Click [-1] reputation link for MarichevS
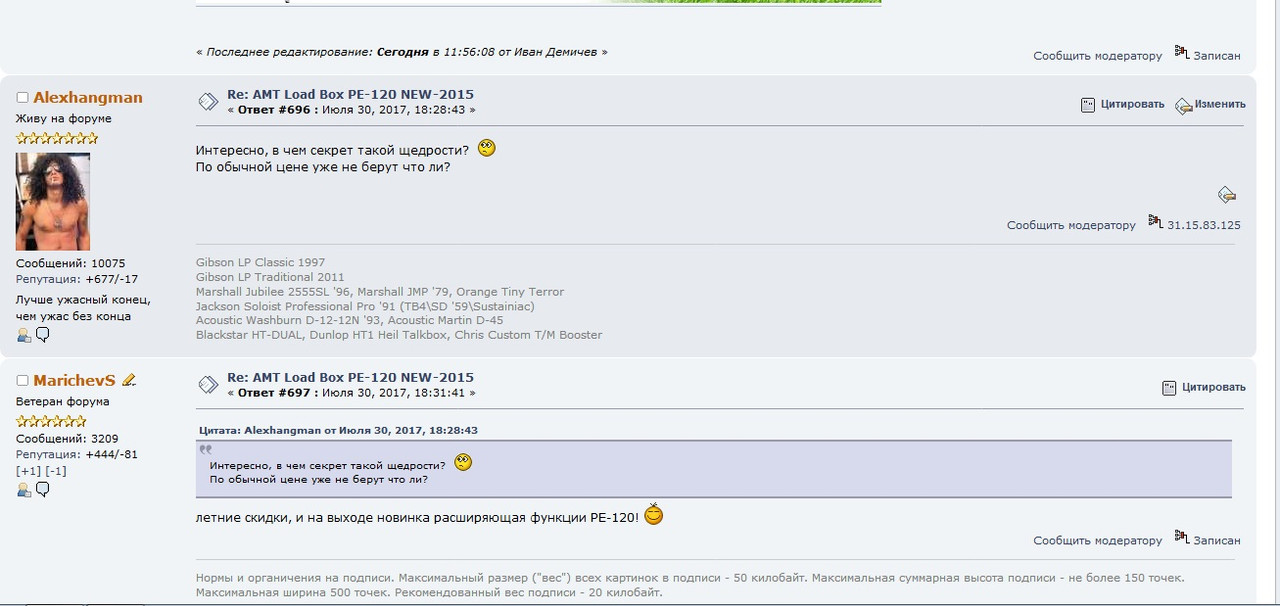The height and width of the screenshot is (606, 1280). 55,471
